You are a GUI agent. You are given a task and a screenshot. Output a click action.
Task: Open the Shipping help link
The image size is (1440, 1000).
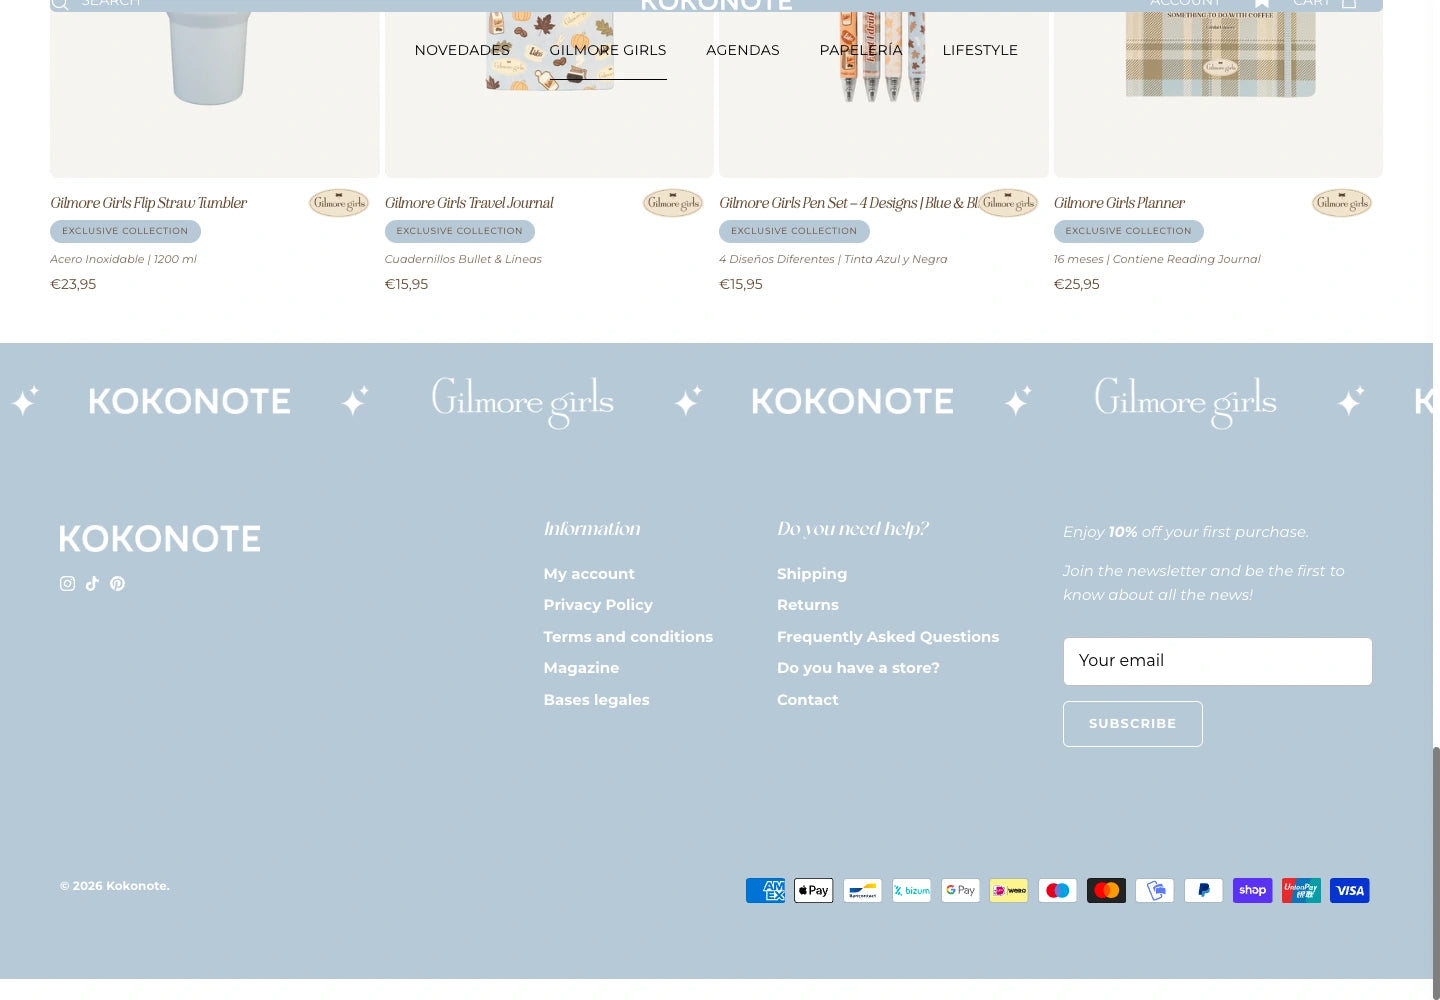pyautogui.click(x=812, y=574)
